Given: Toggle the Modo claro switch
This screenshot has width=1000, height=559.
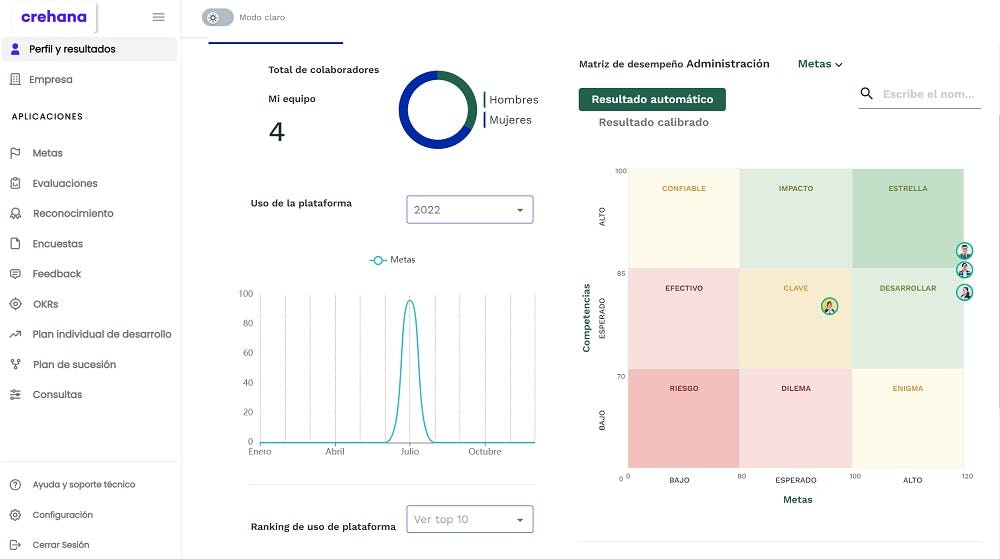Looking at the screenshot, I should [x=217, y=18].
